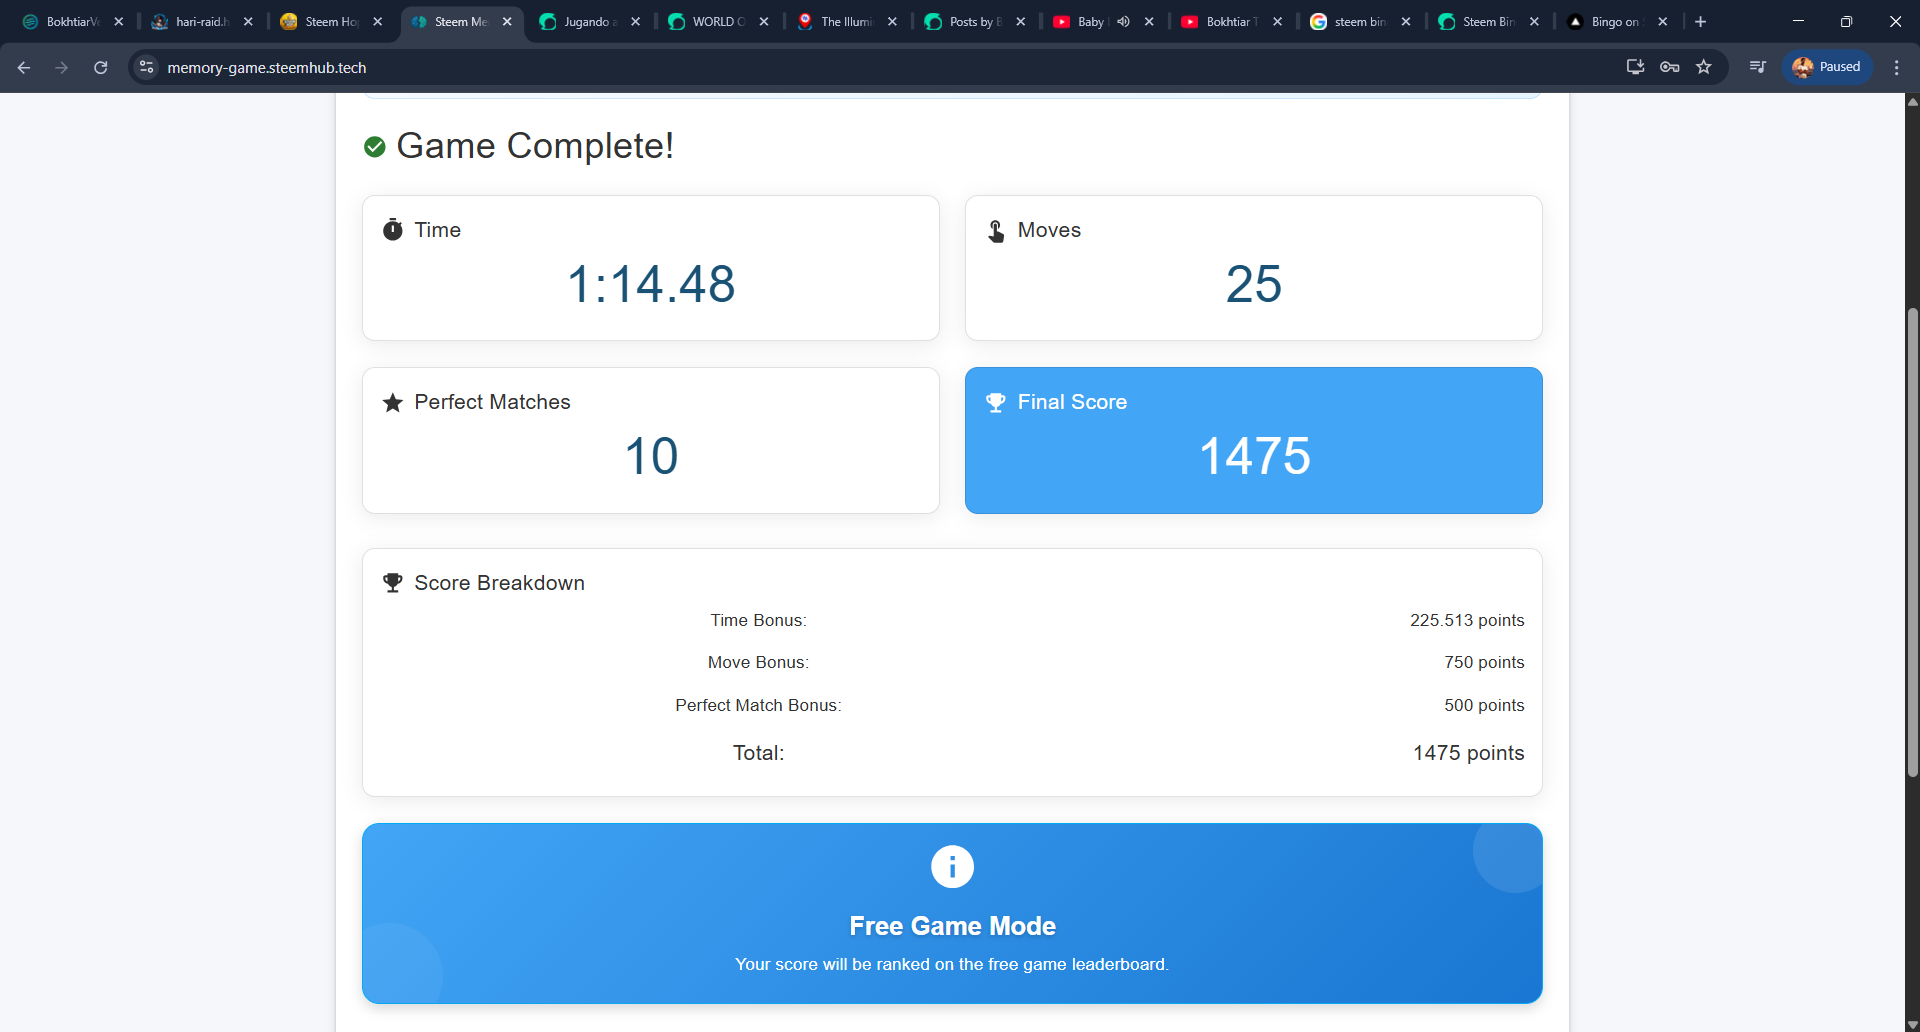Switch to the Steem Hop tab
Image resolution: width=1920 pixels, height=1032 pixels.
click(x=331, y=21)
